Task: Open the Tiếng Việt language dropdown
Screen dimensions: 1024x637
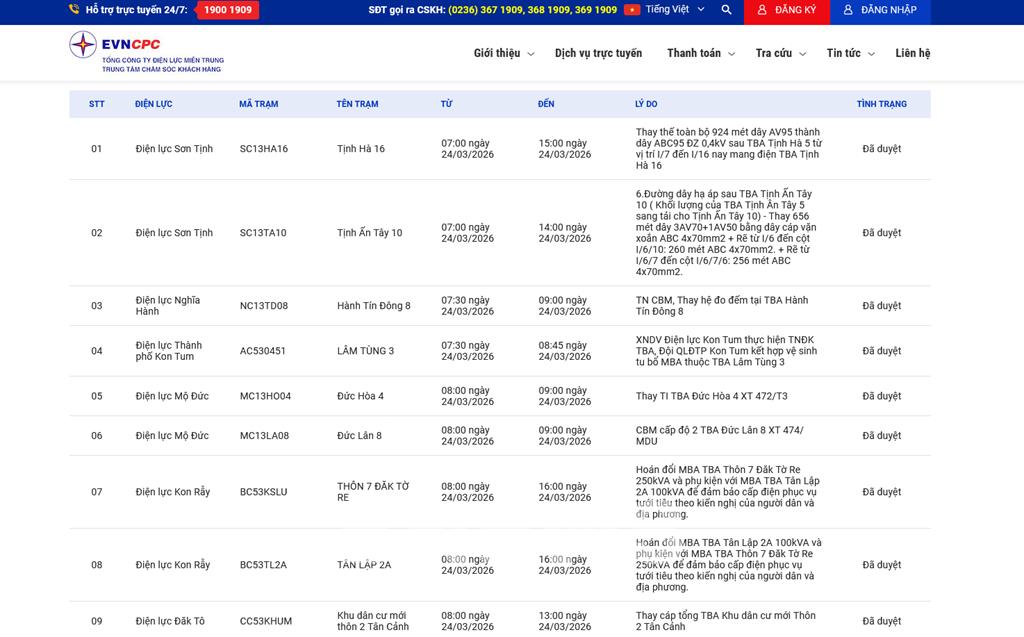Action: pos(675,10)
